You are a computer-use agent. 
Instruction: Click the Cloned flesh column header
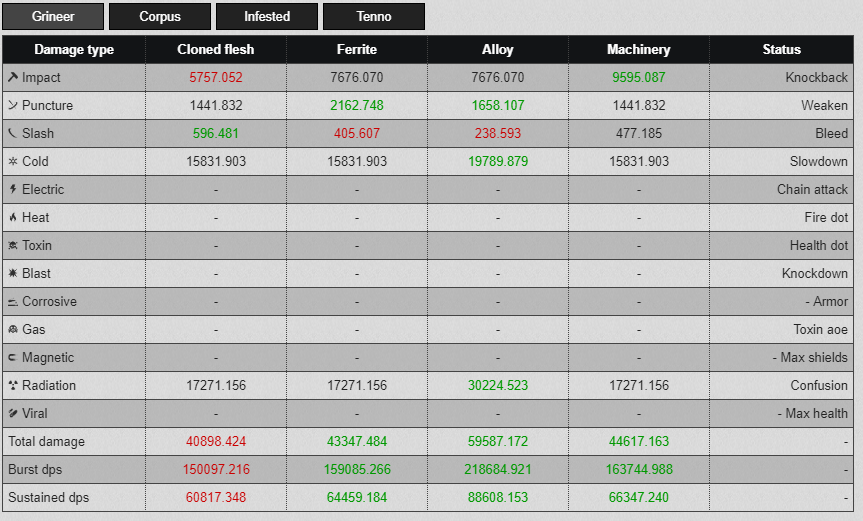(x=216, y=49)
